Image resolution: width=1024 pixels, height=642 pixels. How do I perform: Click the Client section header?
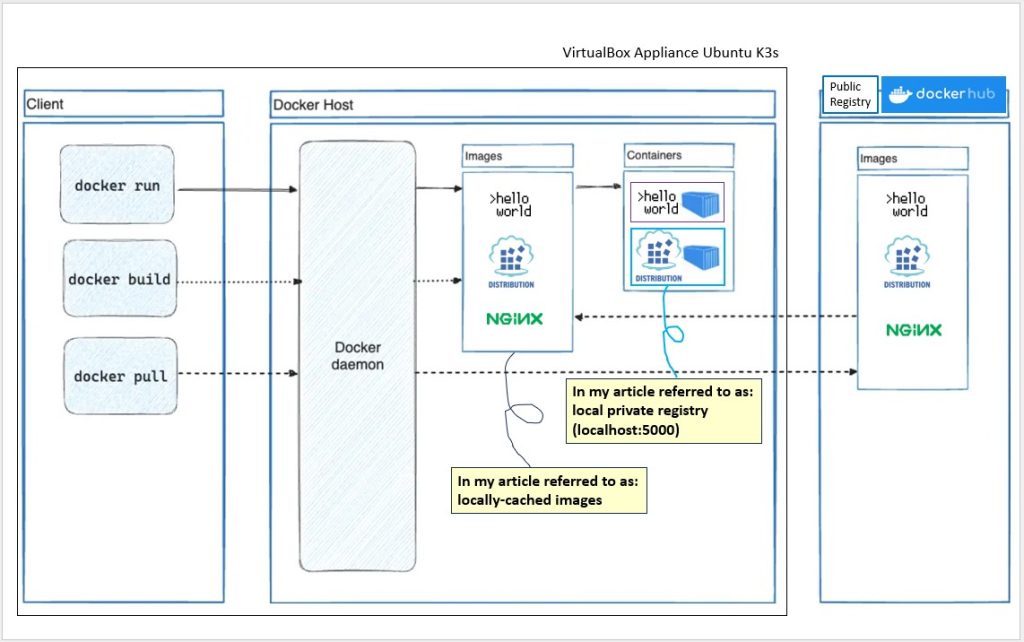click(122, 104)
